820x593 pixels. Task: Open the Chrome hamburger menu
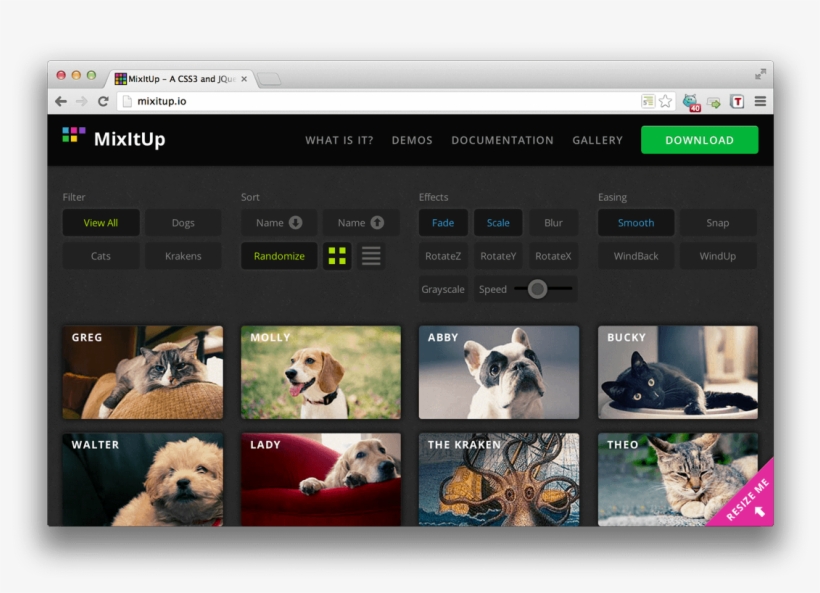click(x=761, y=101)
